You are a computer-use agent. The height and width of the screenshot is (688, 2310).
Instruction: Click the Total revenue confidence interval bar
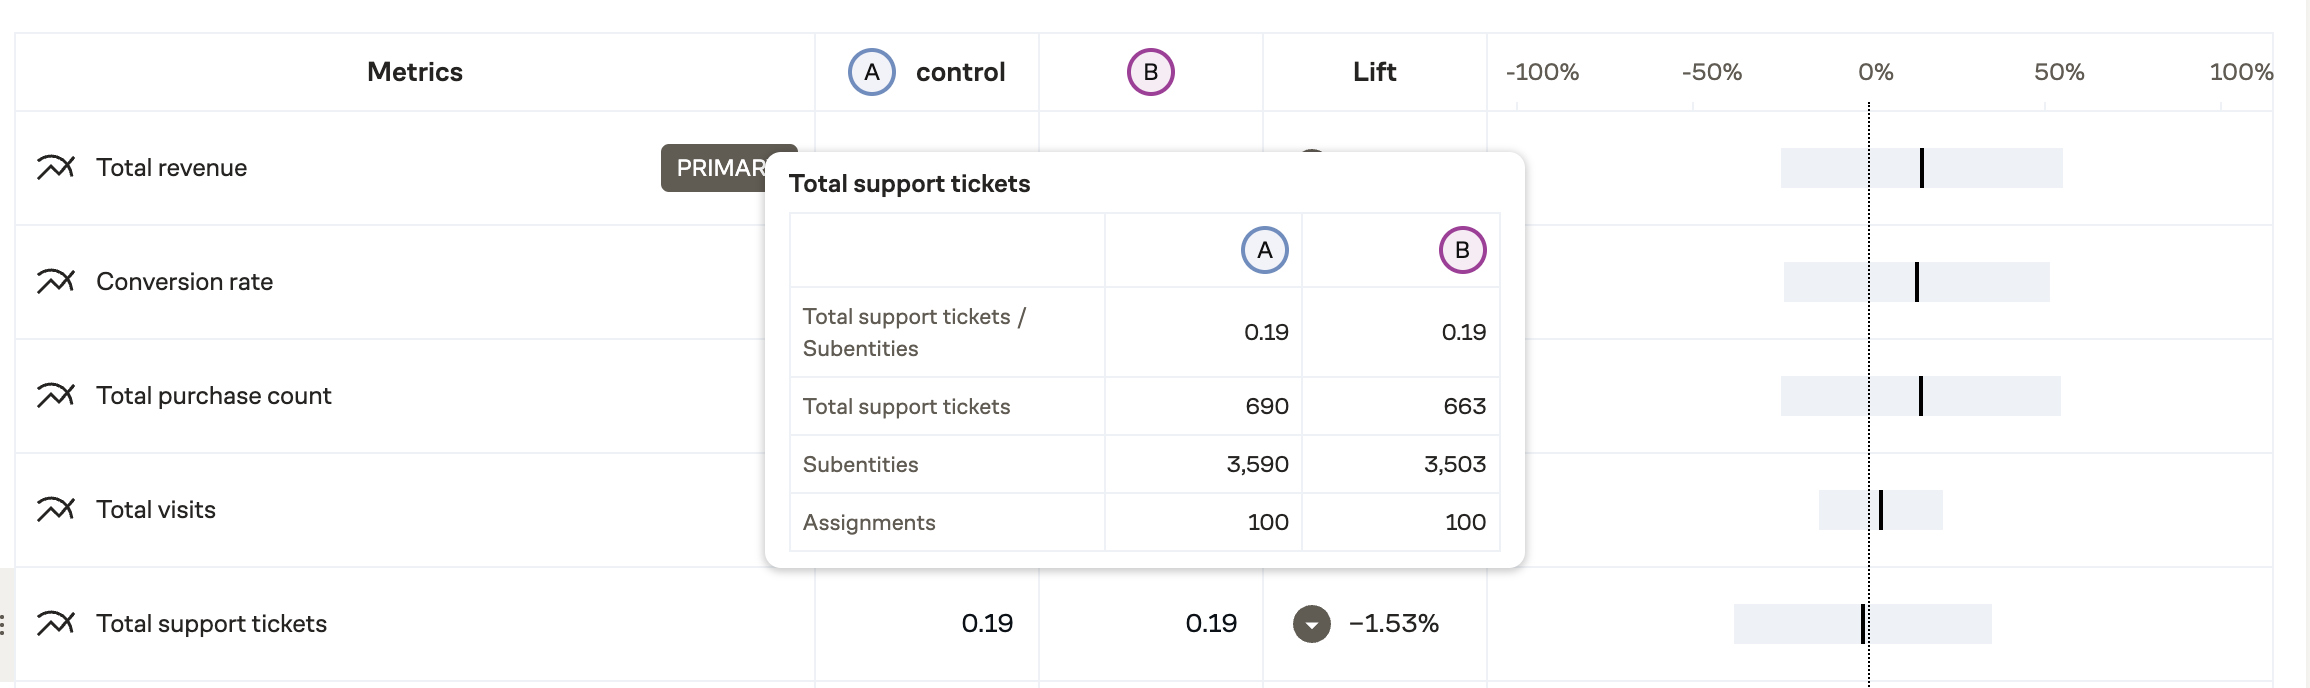[x=1921, y=168]
